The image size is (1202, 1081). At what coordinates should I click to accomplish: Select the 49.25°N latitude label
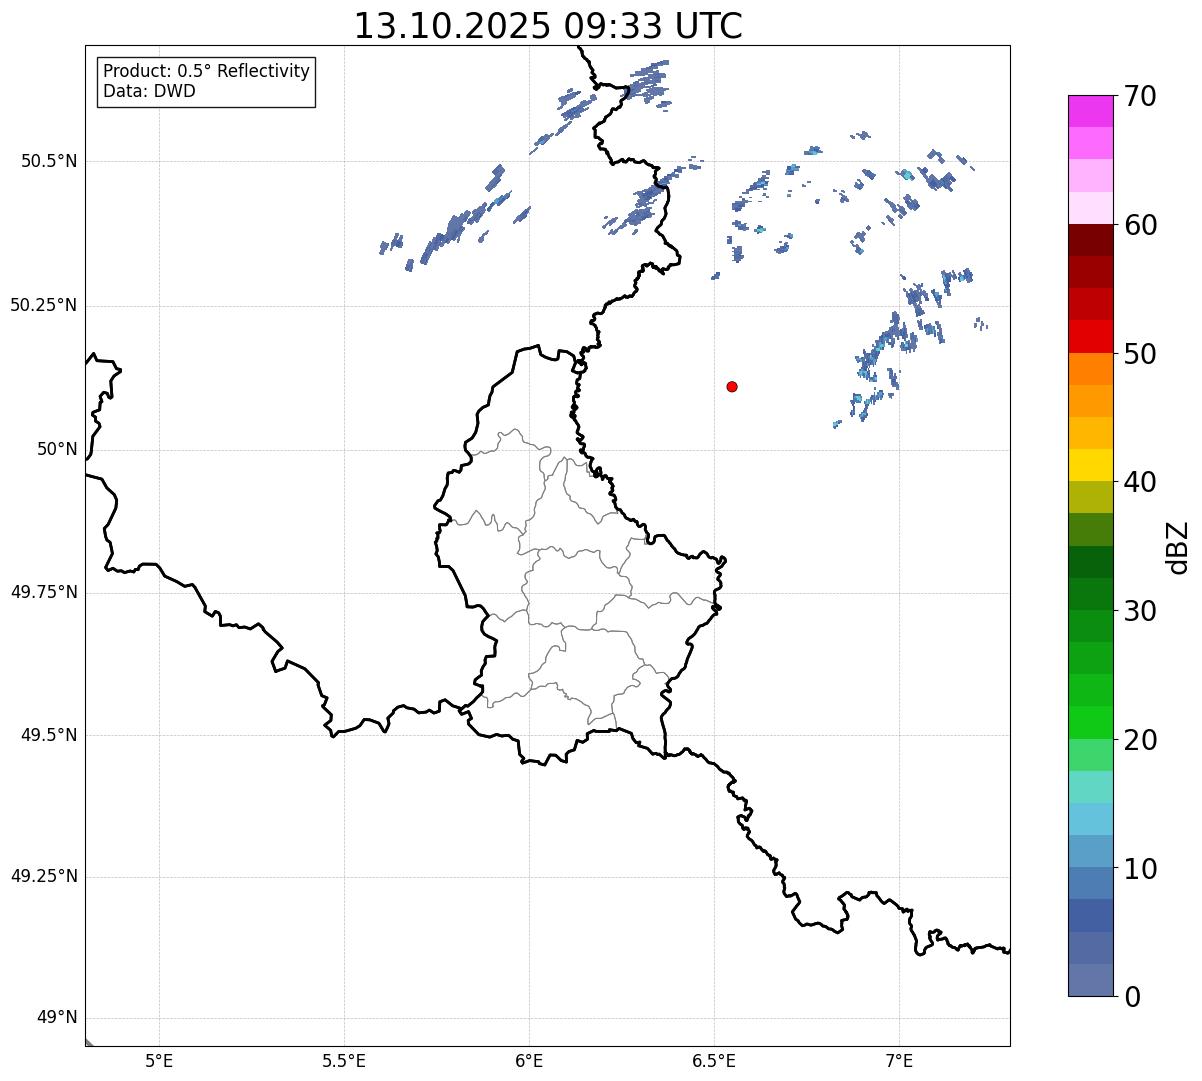(x=43, y=876)
